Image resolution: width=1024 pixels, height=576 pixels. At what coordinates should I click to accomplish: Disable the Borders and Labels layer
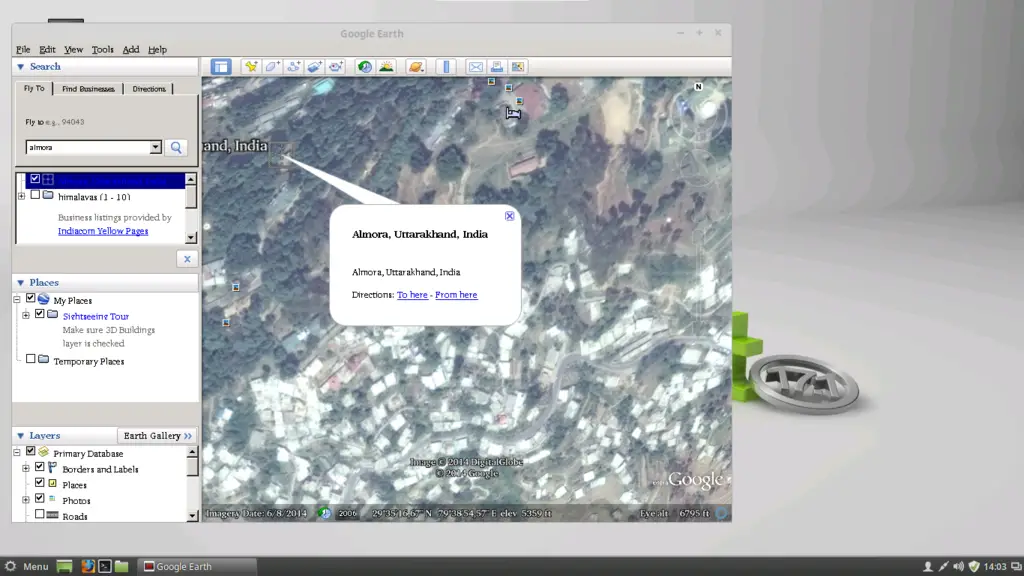(39, 467)
